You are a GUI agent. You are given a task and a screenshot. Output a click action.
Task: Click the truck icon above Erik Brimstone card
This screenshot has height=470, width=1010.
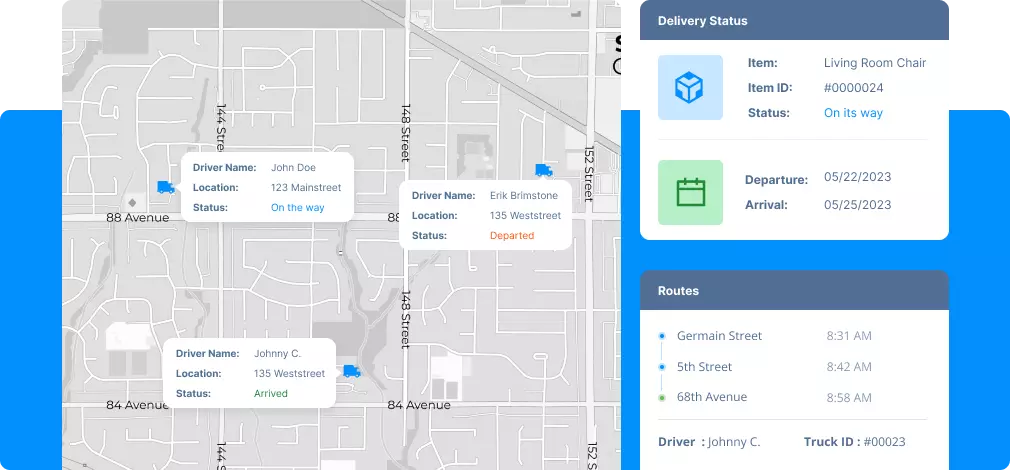tap(544, 170)
